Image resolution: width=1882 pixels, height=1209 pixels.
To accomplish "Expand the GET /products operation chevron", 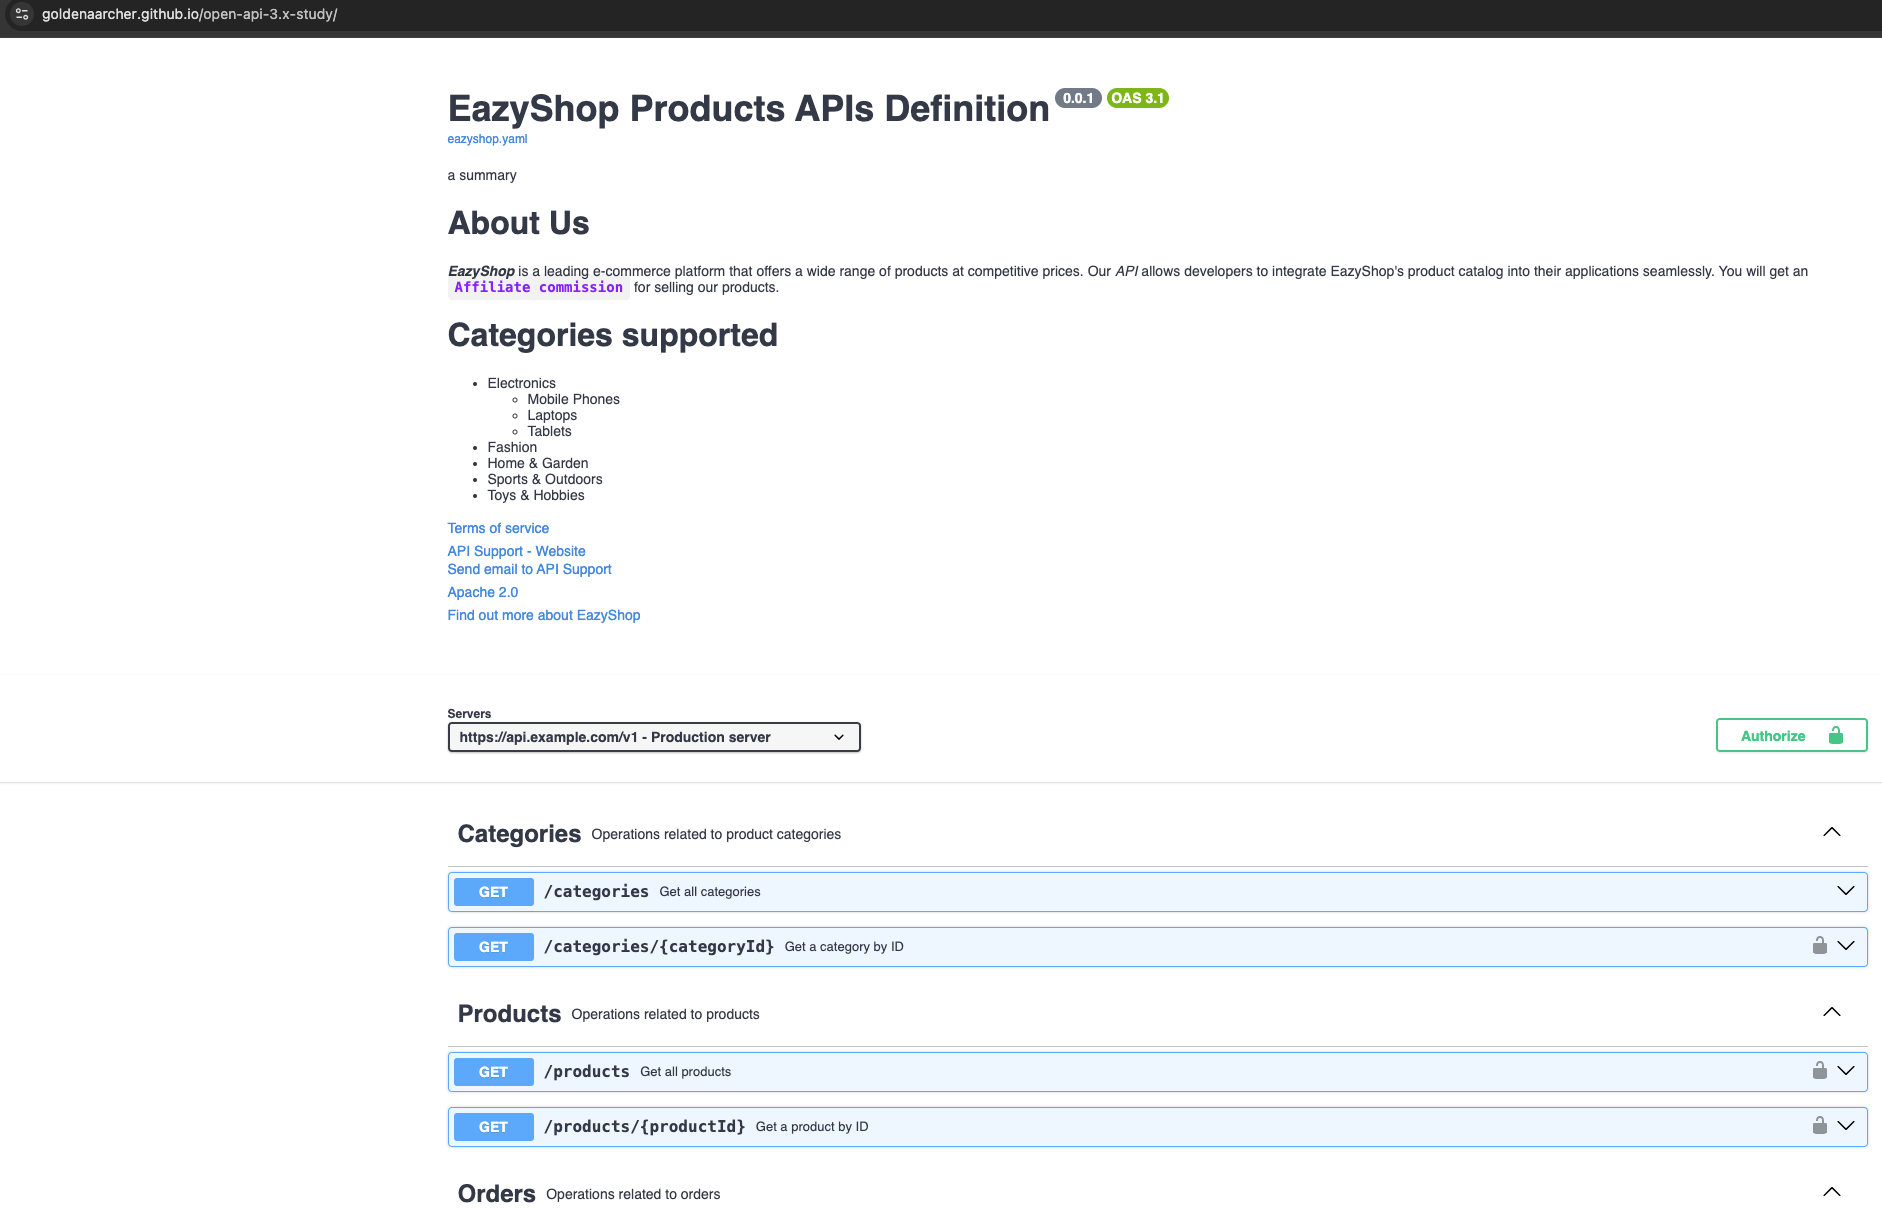I will click(1846, 1071).
